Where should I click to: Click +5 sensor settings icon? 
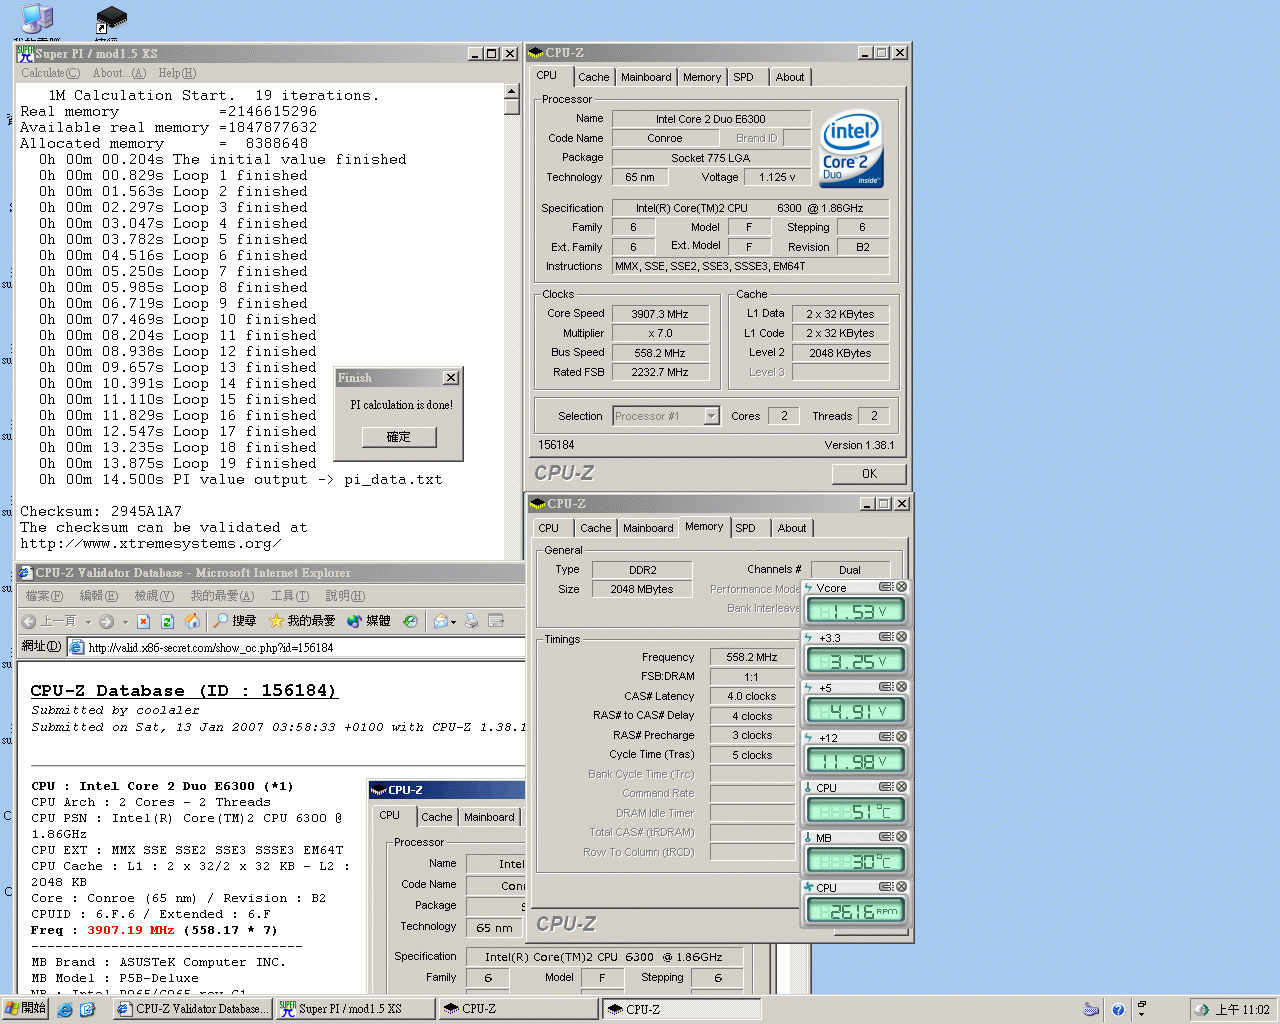(x=885, y=687)
